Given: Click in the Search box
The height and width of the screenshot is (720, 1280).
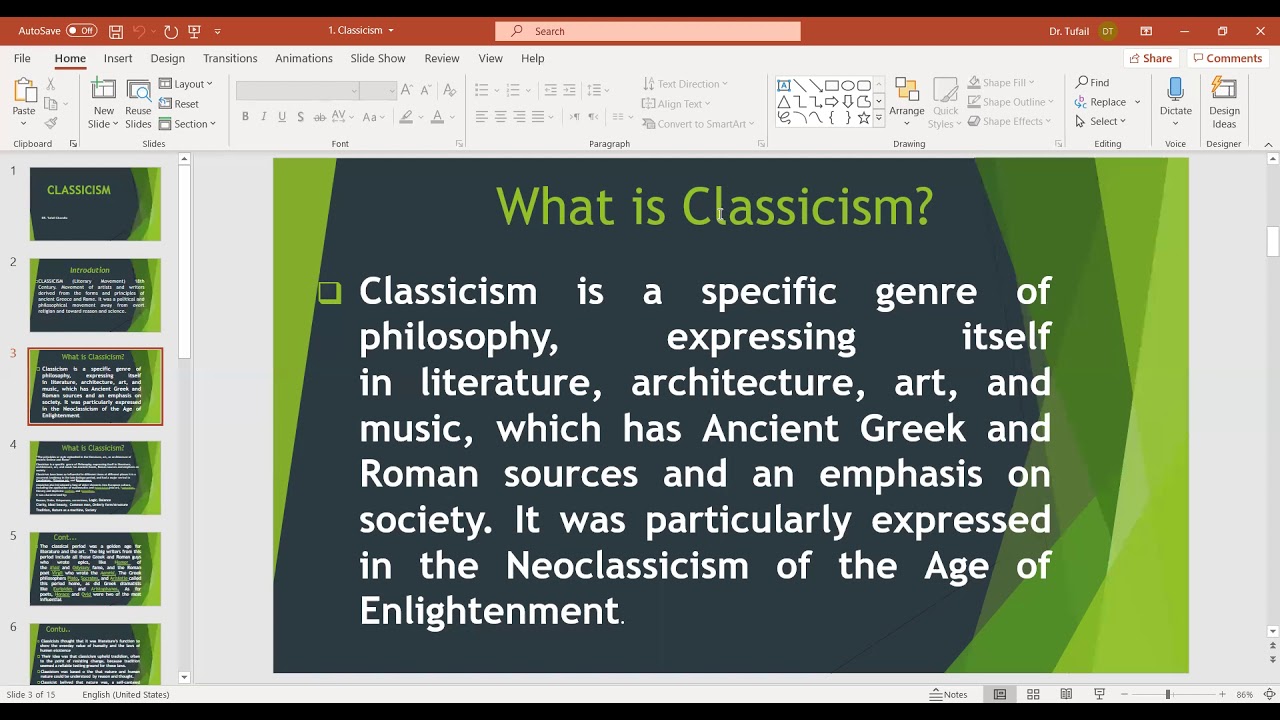Looking at the screenshot, I should [648, 31].
